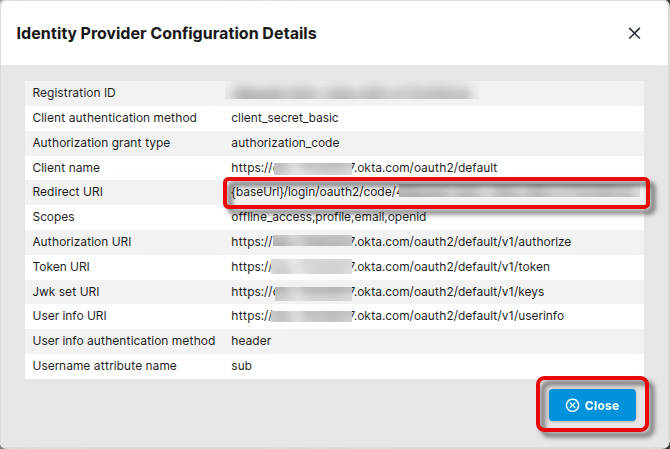
Task: Select the client_secret_basic value
Action: click(285, 118)
